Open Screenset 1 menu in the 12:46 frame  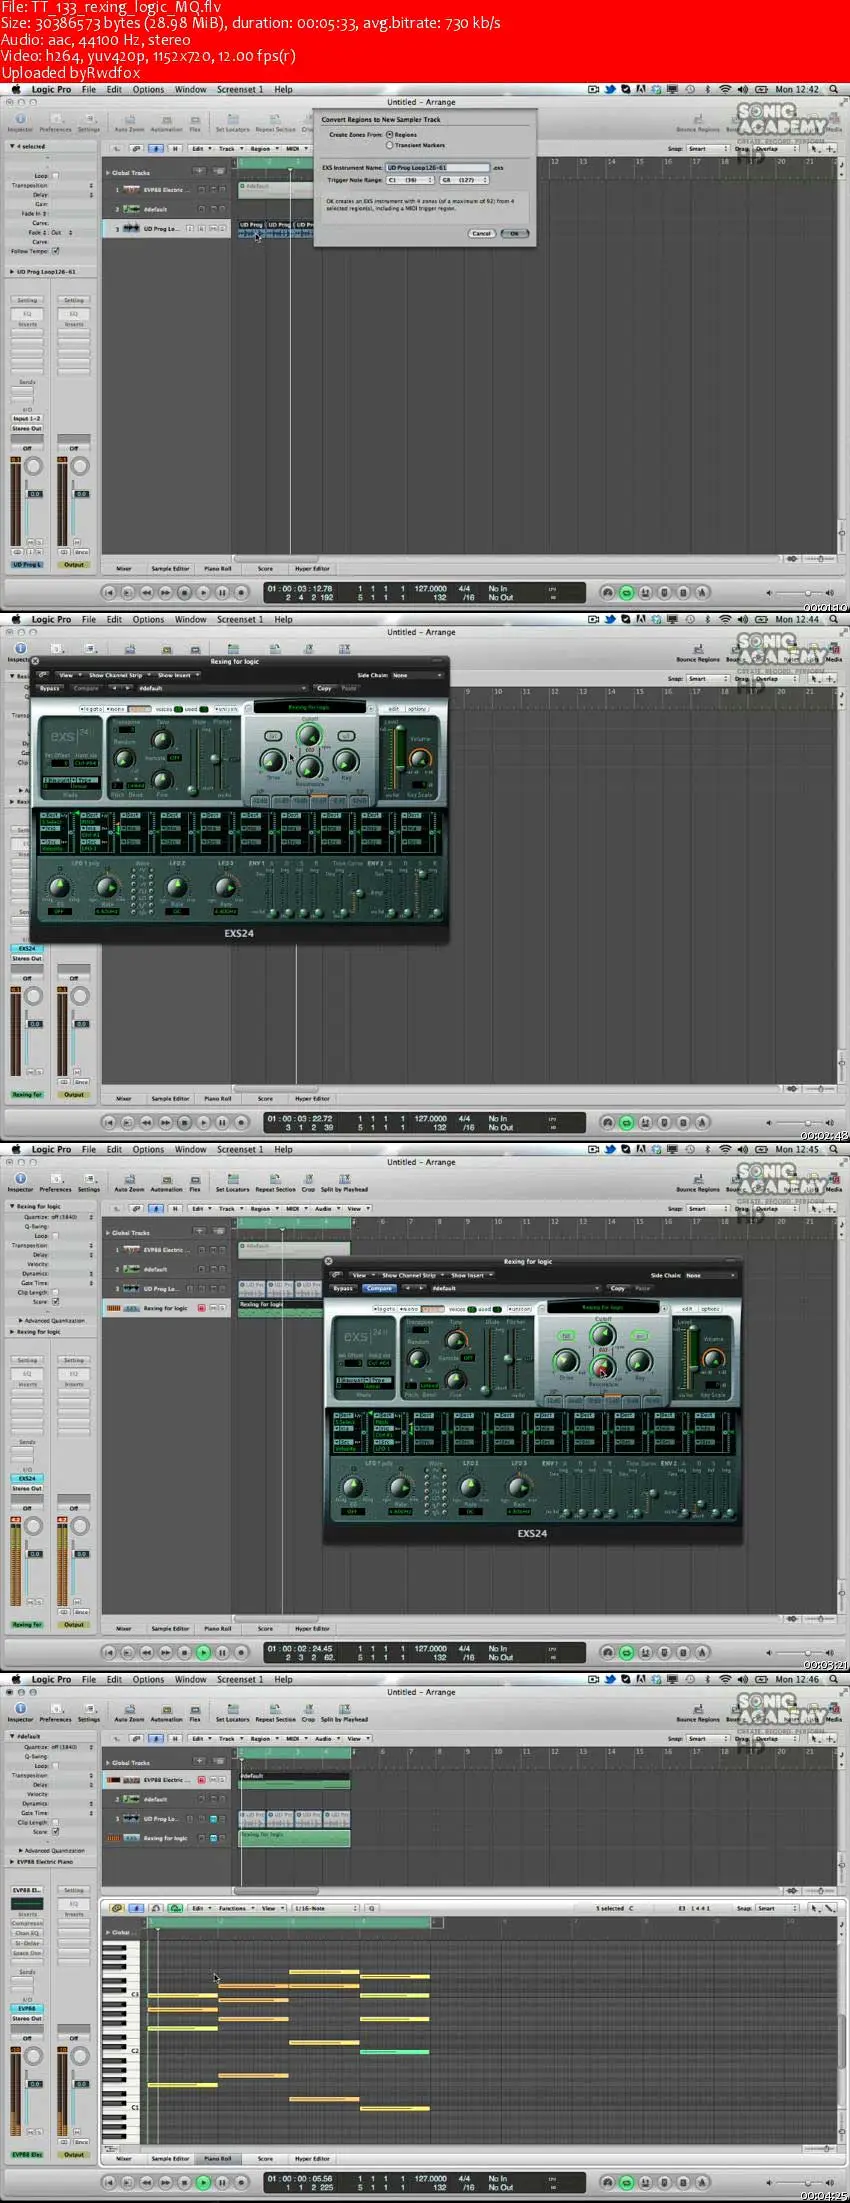[240, 1679]
